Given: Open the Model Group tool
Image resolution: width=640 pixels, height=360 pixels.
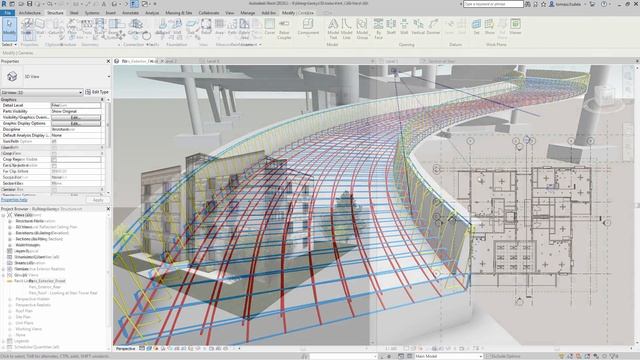Looking at the screenshot, I should click(362, 29).
